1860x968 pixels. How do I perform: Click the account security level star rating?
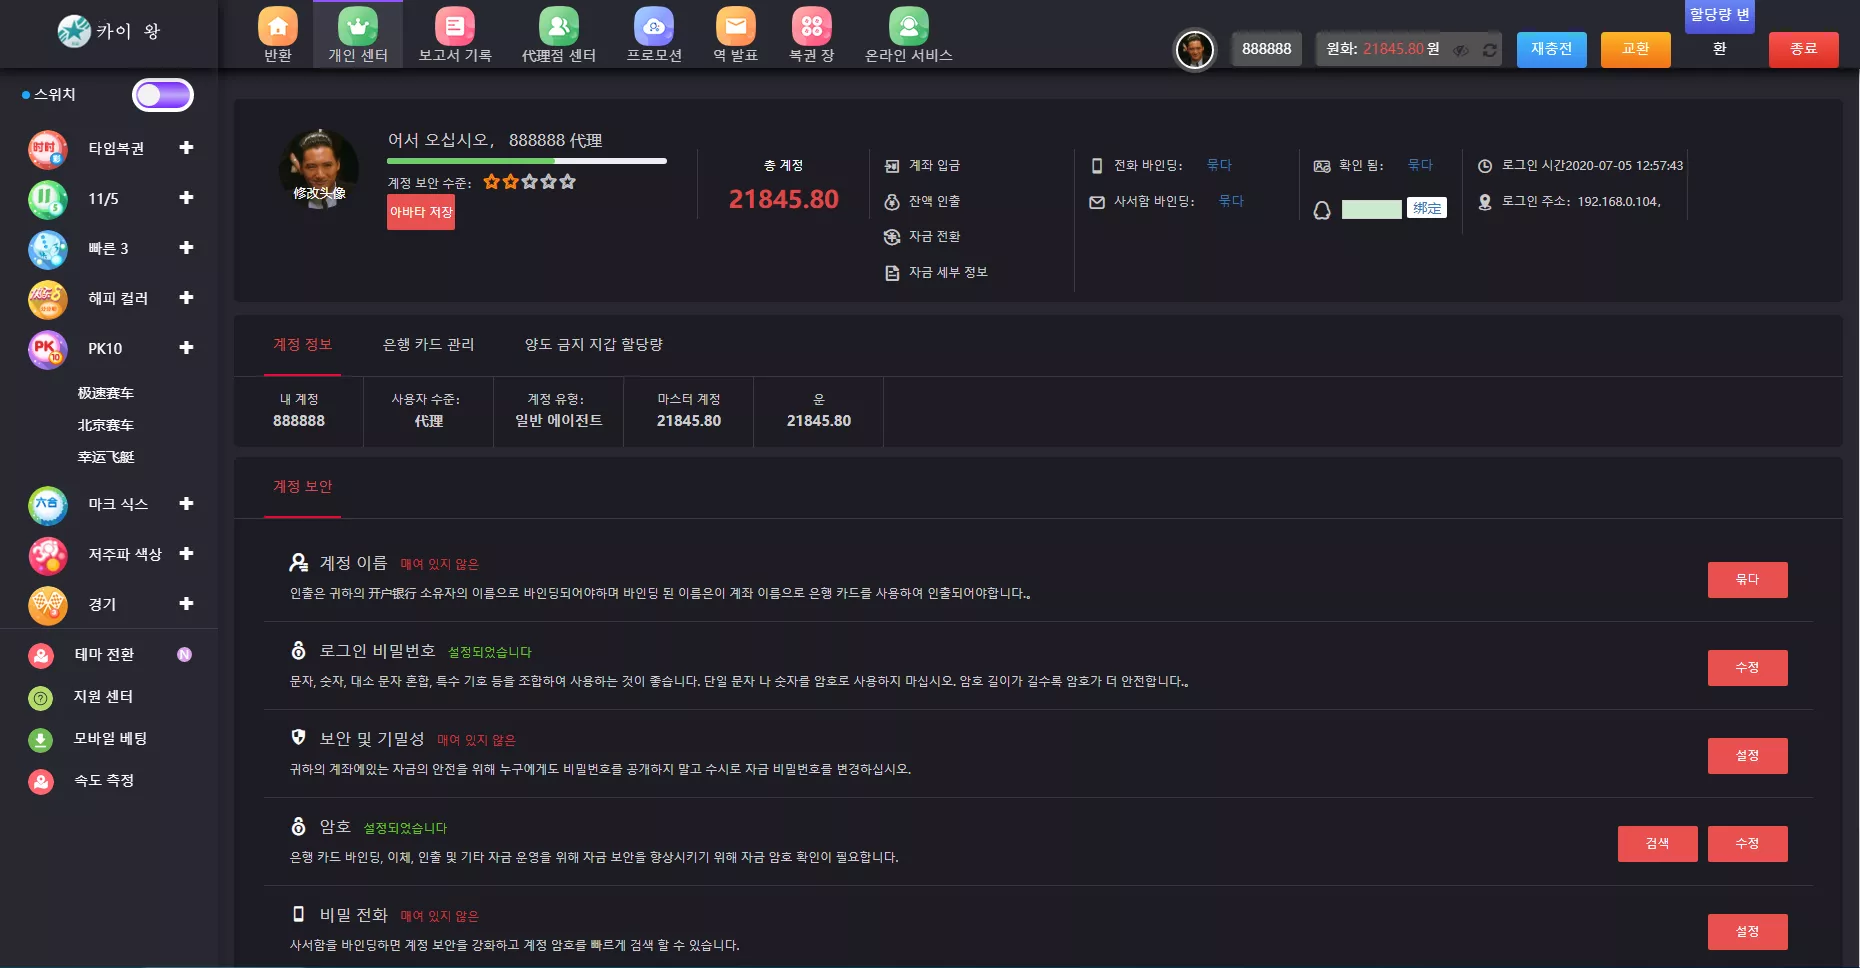coord(529,182)
